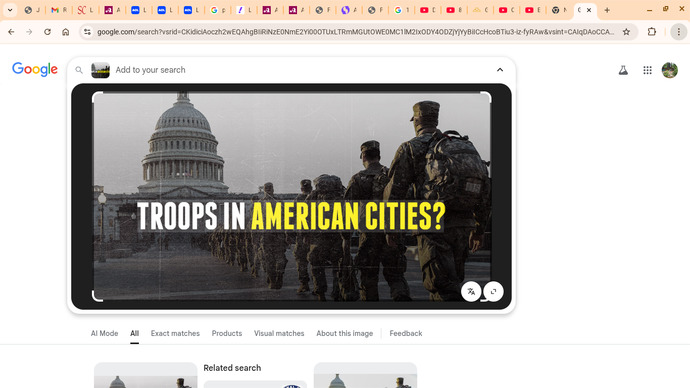Click the translate text button on image
690x388 pixels.
tap(471, 291)
